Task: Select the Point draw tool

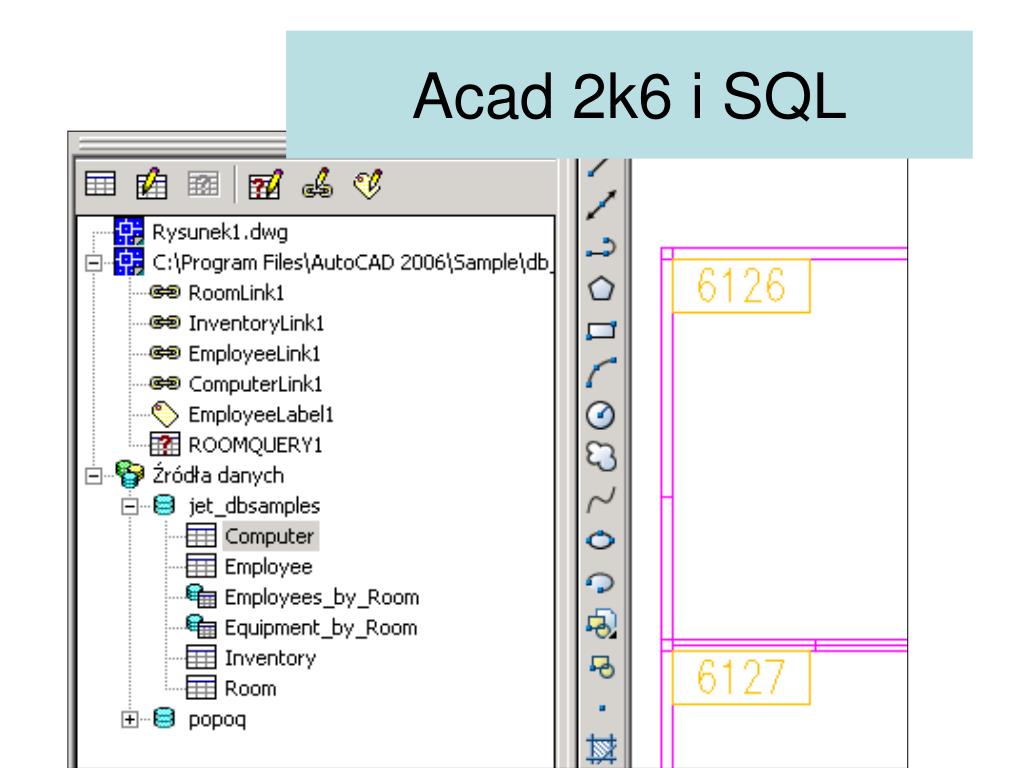Action: (601, 708)
